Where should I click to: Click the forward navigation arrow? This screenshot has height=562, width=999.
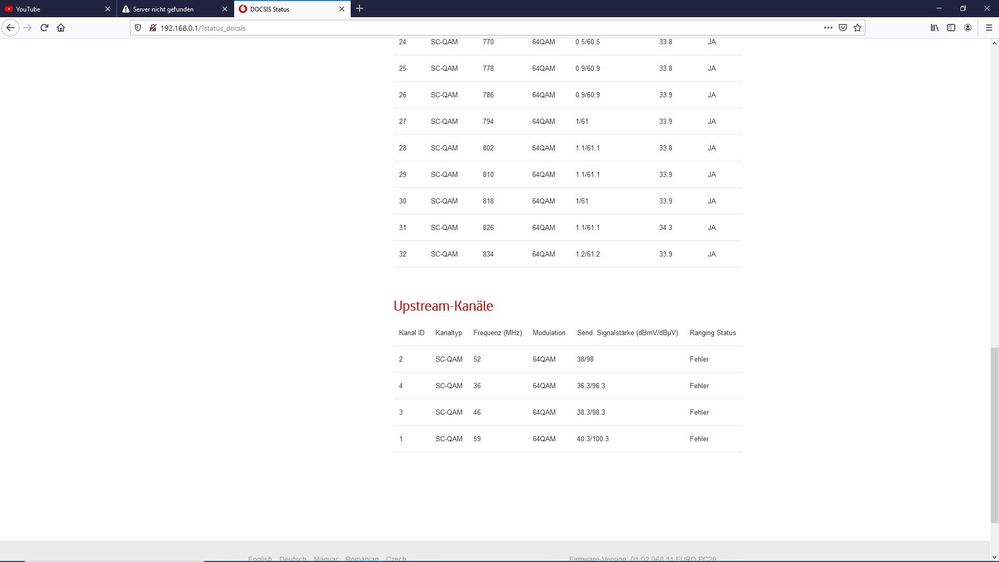(x=27, y=28)
